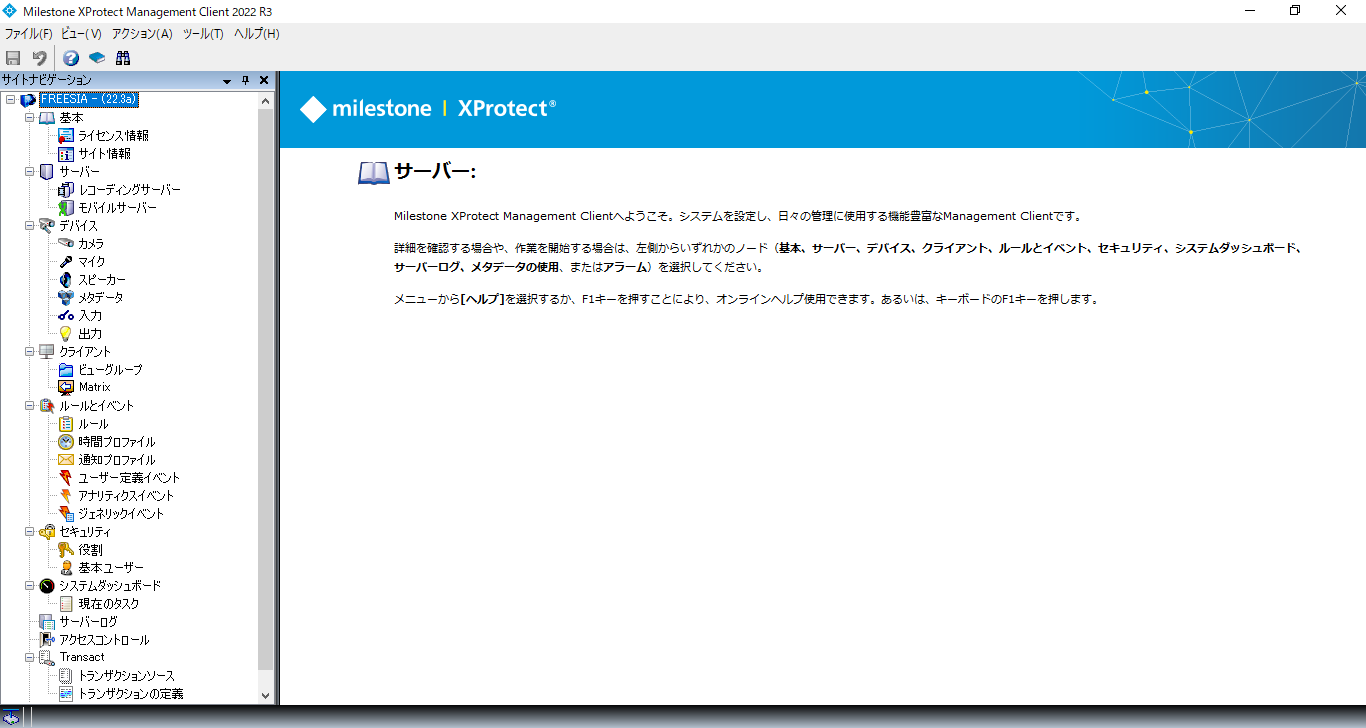
Task: Open the ビュー(V) menu
Action: 81,34
